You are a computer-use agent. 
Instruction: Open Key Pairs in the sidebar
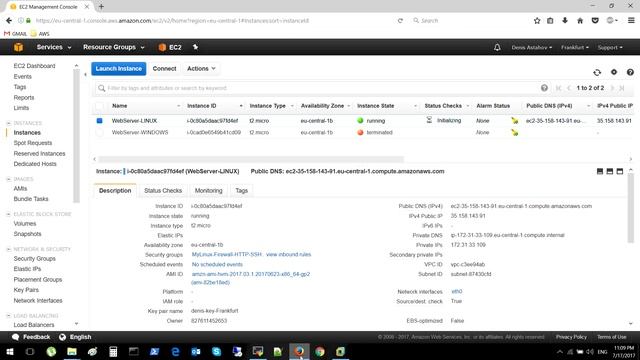tap(26, 290)
